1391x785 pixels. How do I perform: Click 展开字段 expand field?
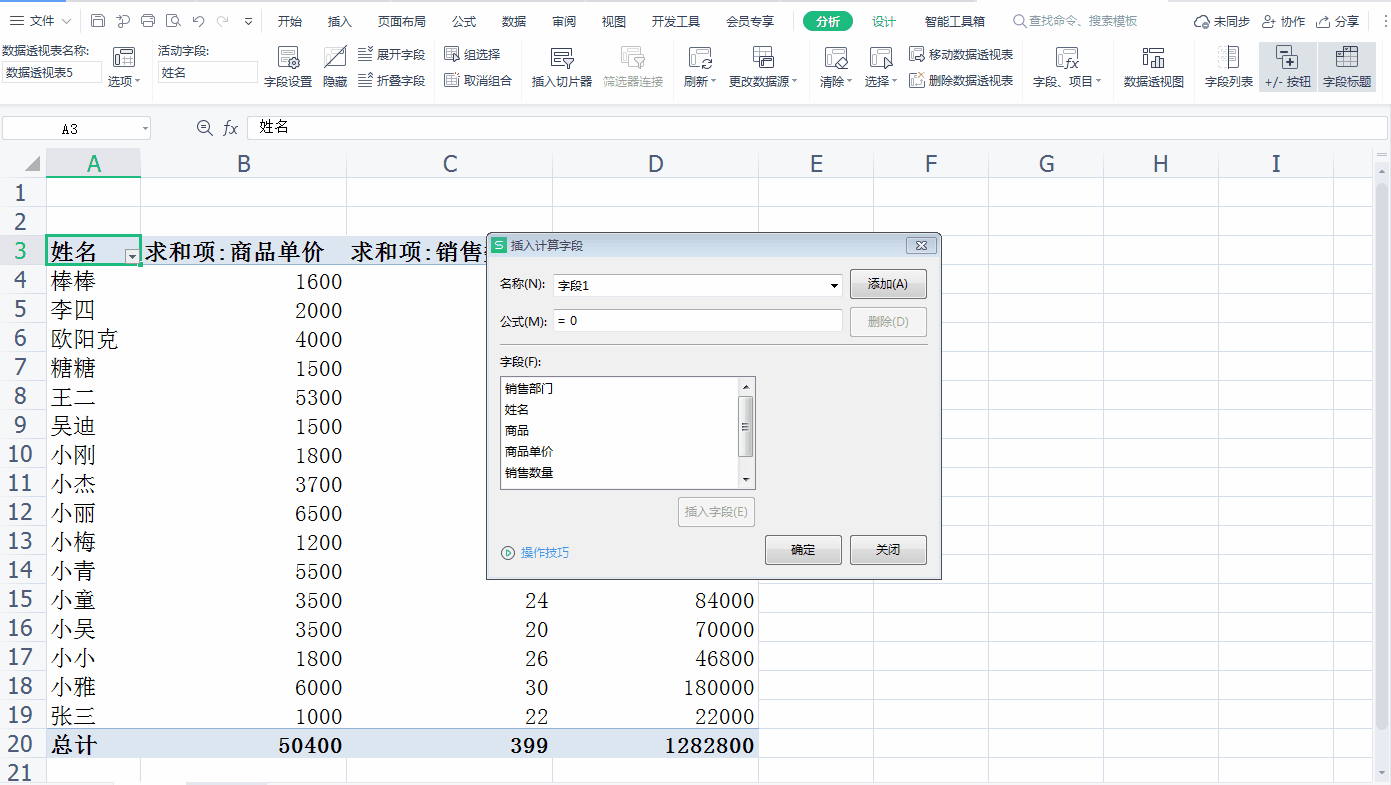pos(391,55)
